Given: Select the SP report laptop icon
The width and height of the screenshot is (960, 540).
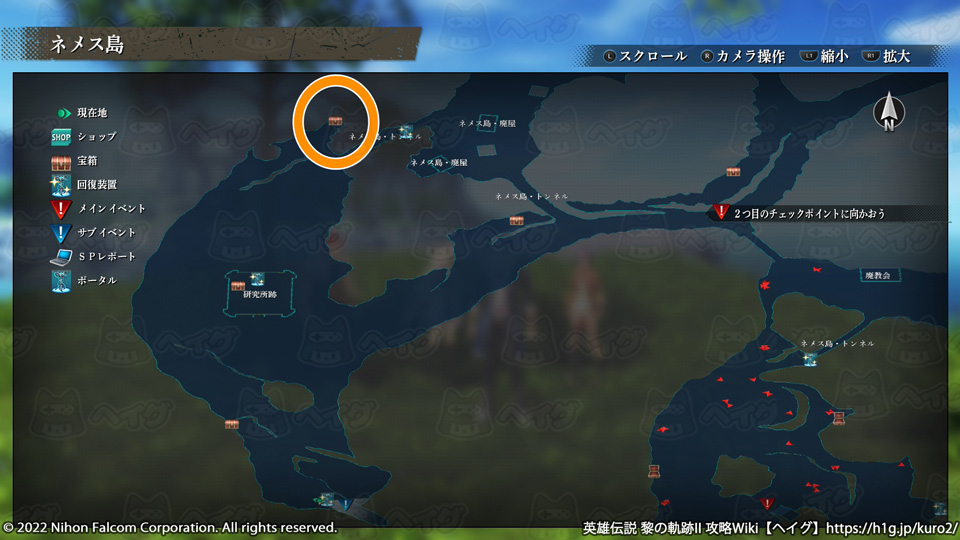Looking at the screenshot, I should 61,257.
